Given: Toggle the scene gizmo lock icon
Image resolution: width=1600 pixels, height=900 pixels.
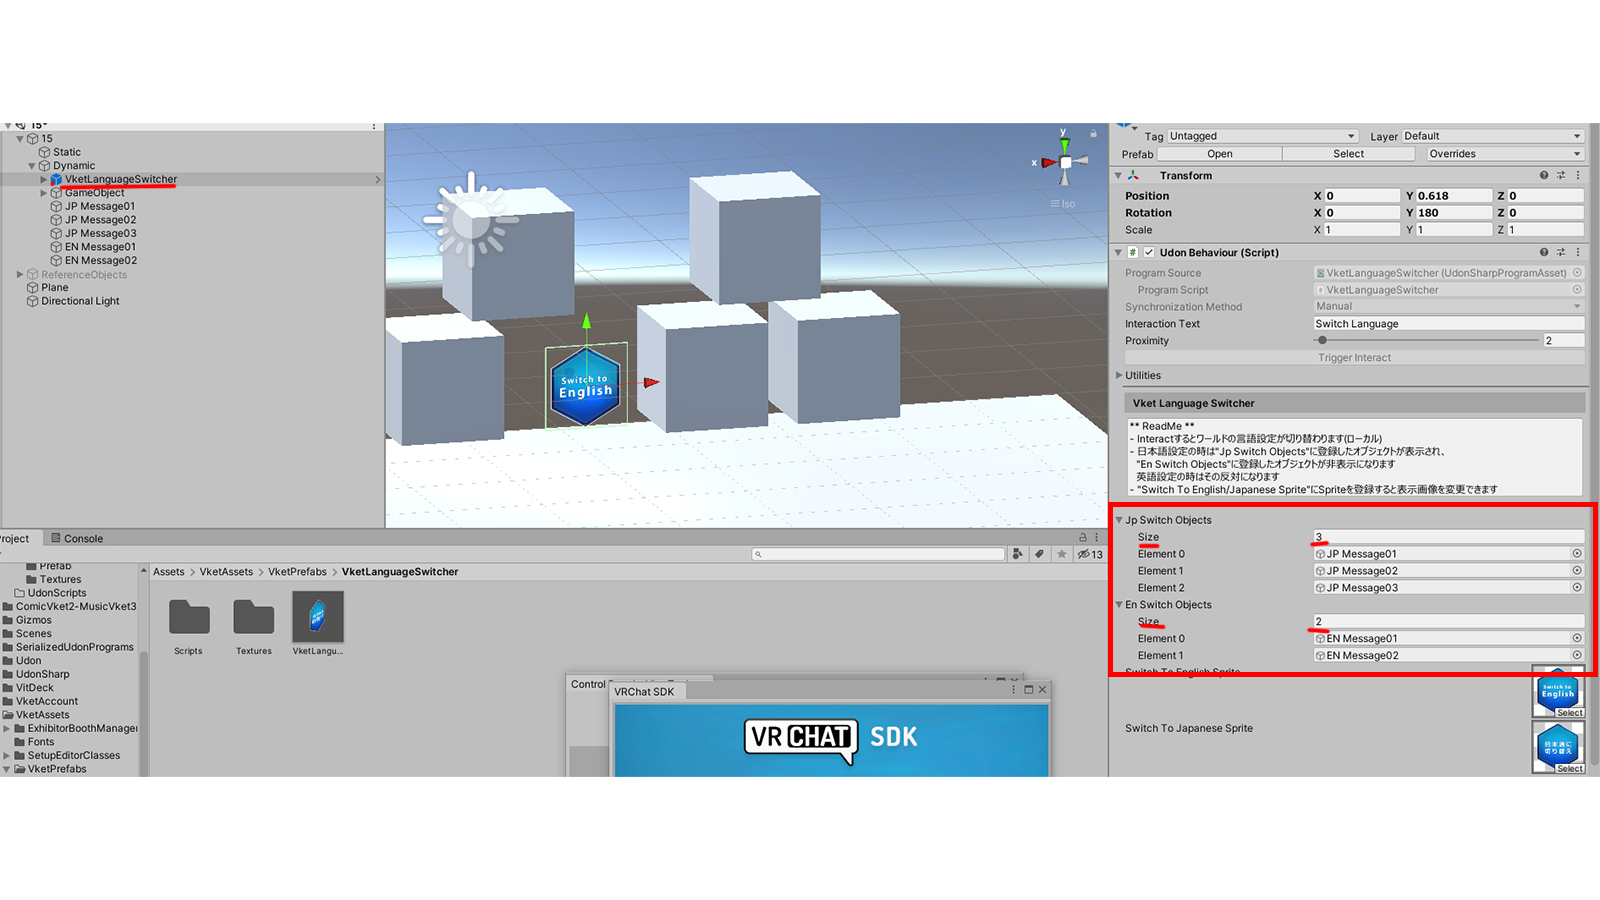Looking at the screenshot, I should [1093, 133].
